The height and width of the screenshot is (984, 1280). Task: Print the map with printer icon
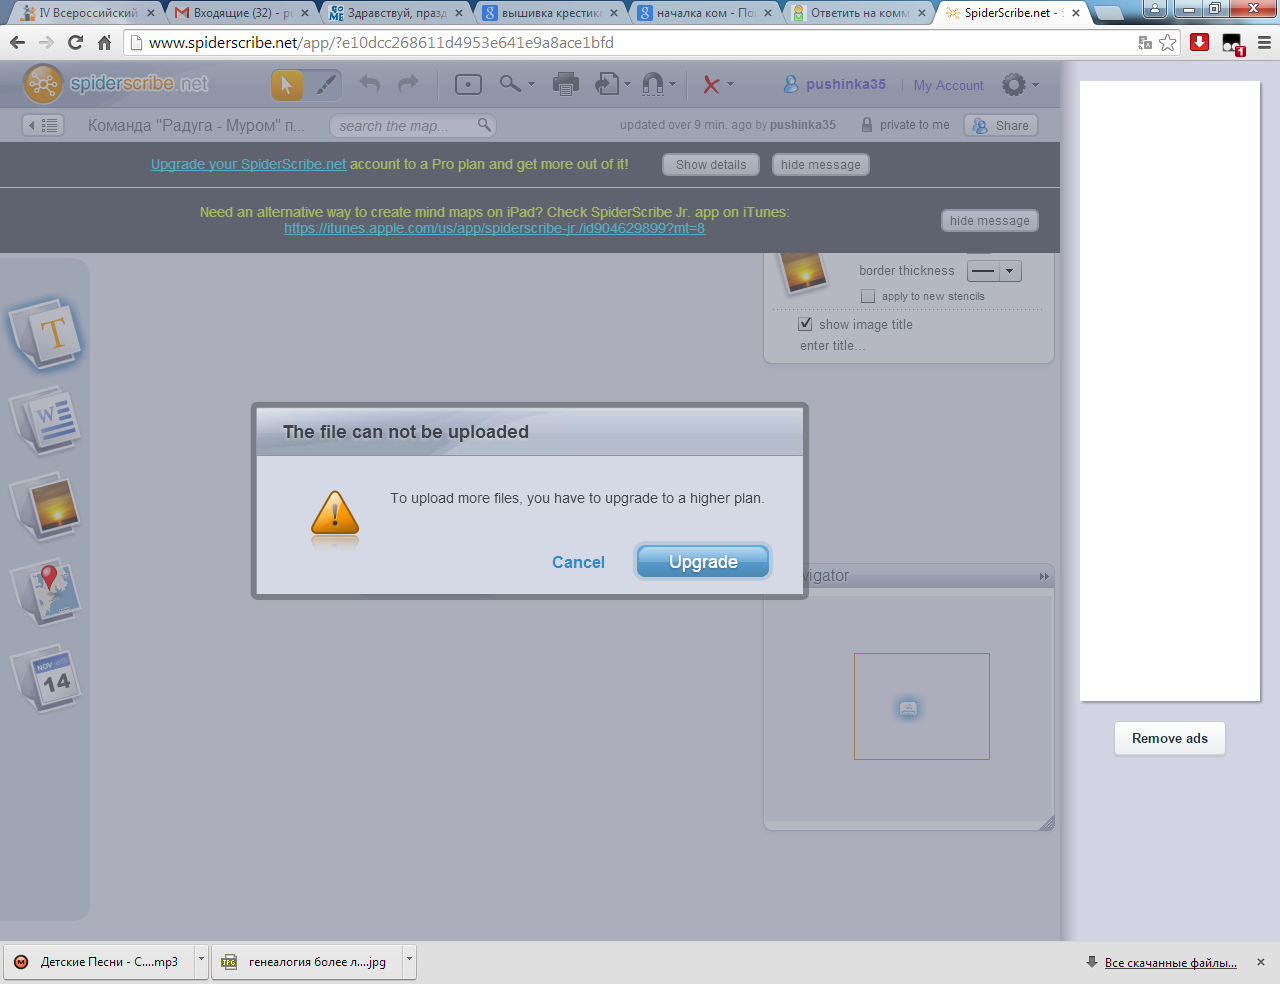[566, 84]
